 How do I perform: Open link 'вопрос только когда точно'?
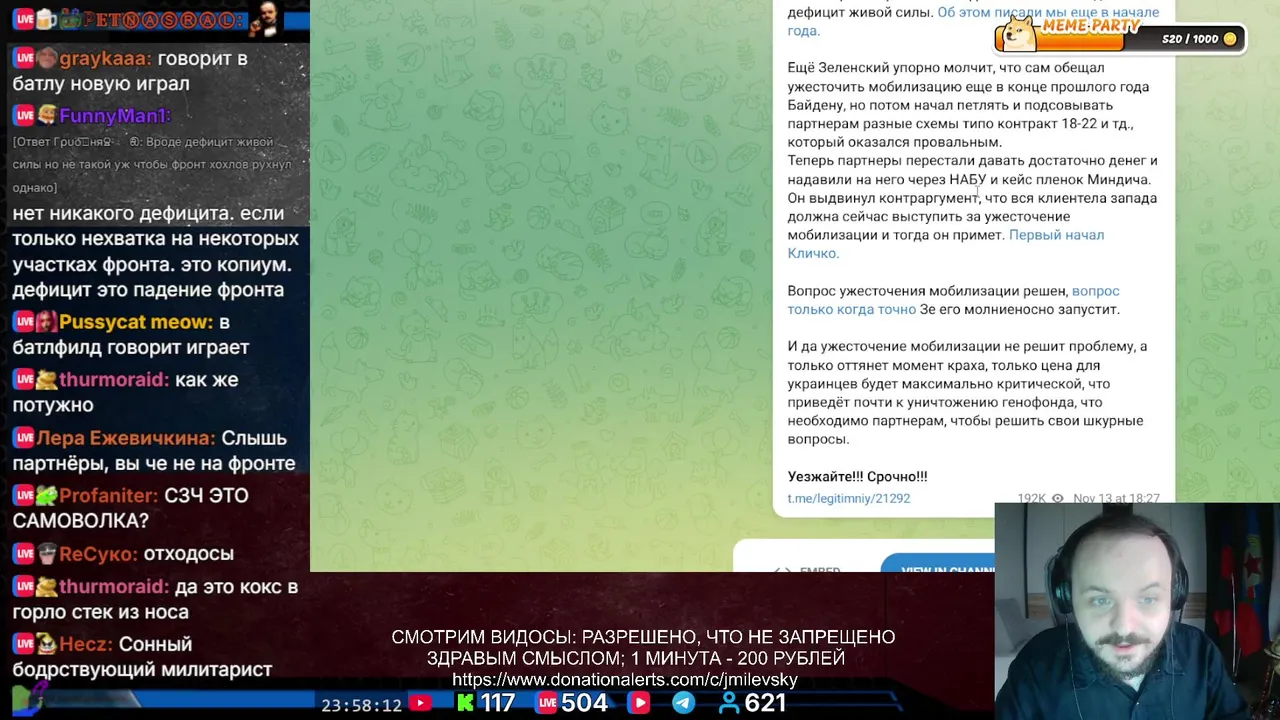click(x=953, y=300)
